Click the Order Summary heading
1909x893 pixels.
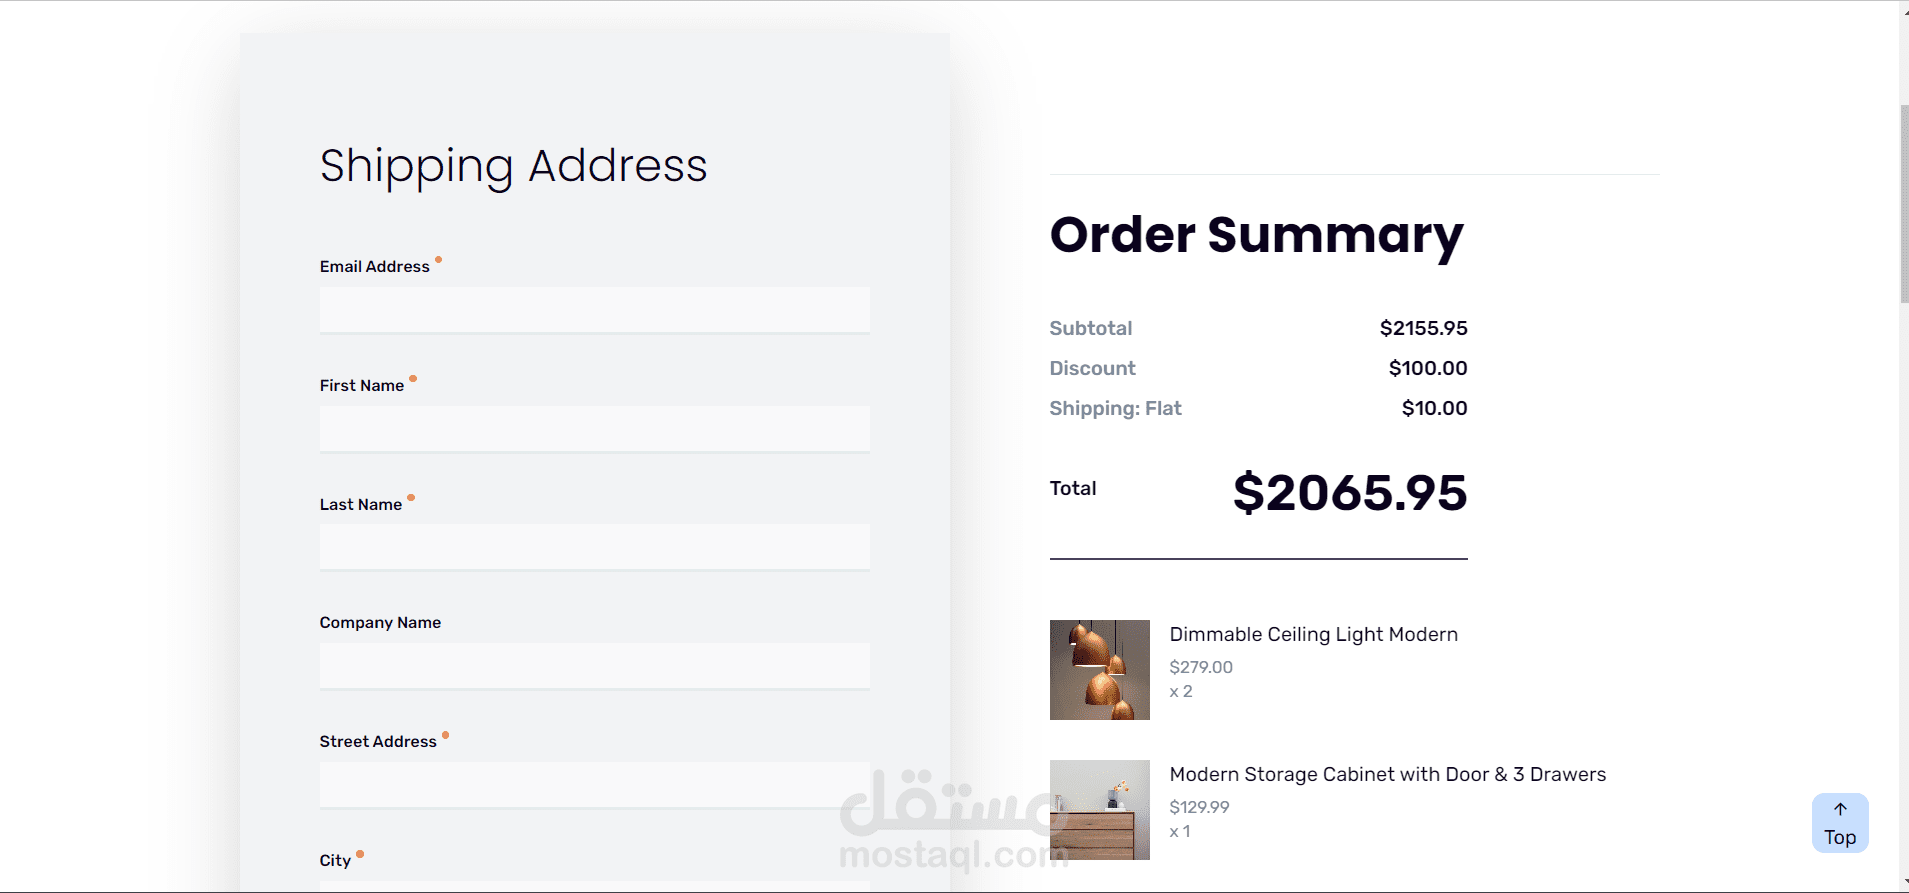point(1256,236)
